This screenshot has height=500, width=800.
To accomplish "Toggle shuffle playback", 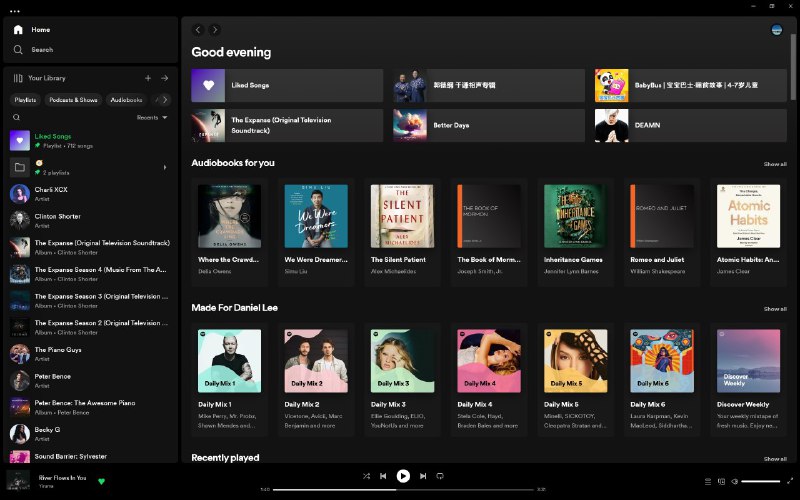I will click(366, 476).
